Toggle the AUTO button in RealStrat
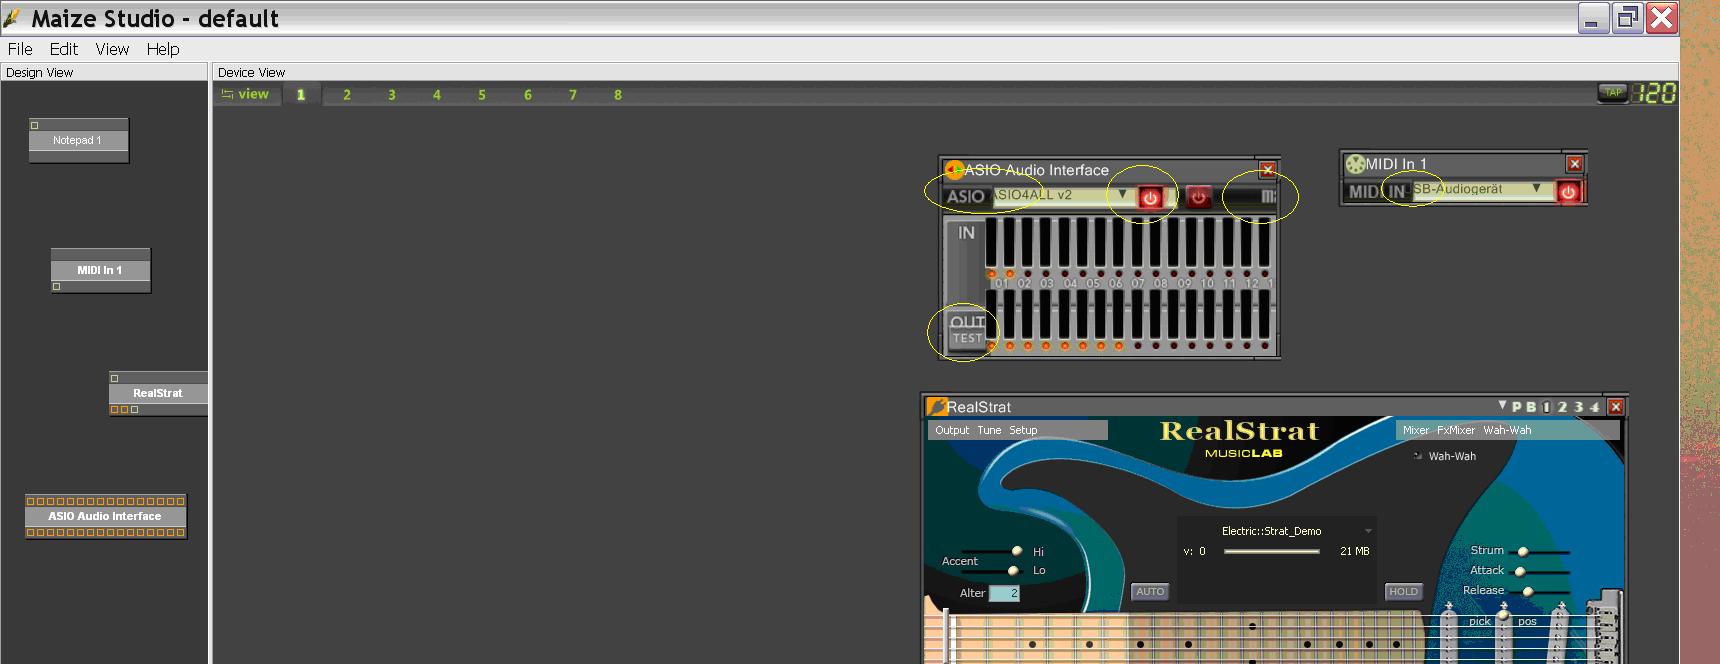This screenshot has height=664, width=1720. tap(1150, 592)
